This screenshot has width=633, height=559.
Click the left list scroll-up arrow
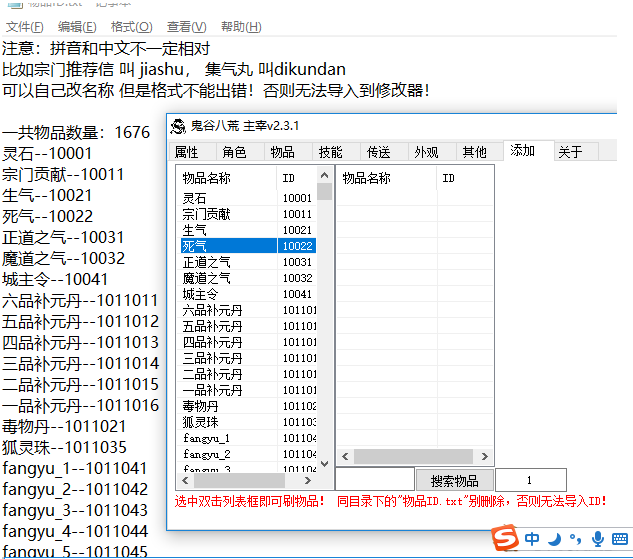tap(324, 175)
